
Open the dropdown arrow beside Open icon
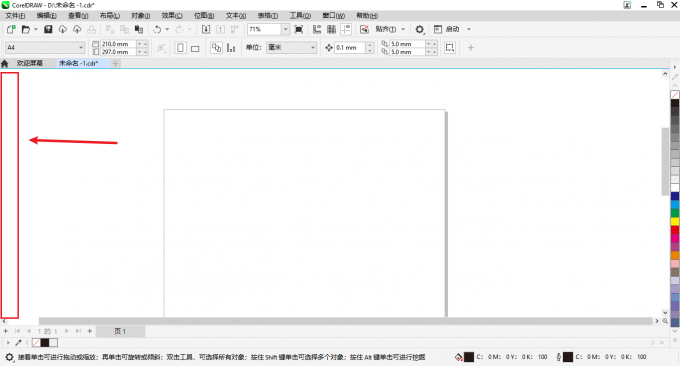(x=36, y=29)
